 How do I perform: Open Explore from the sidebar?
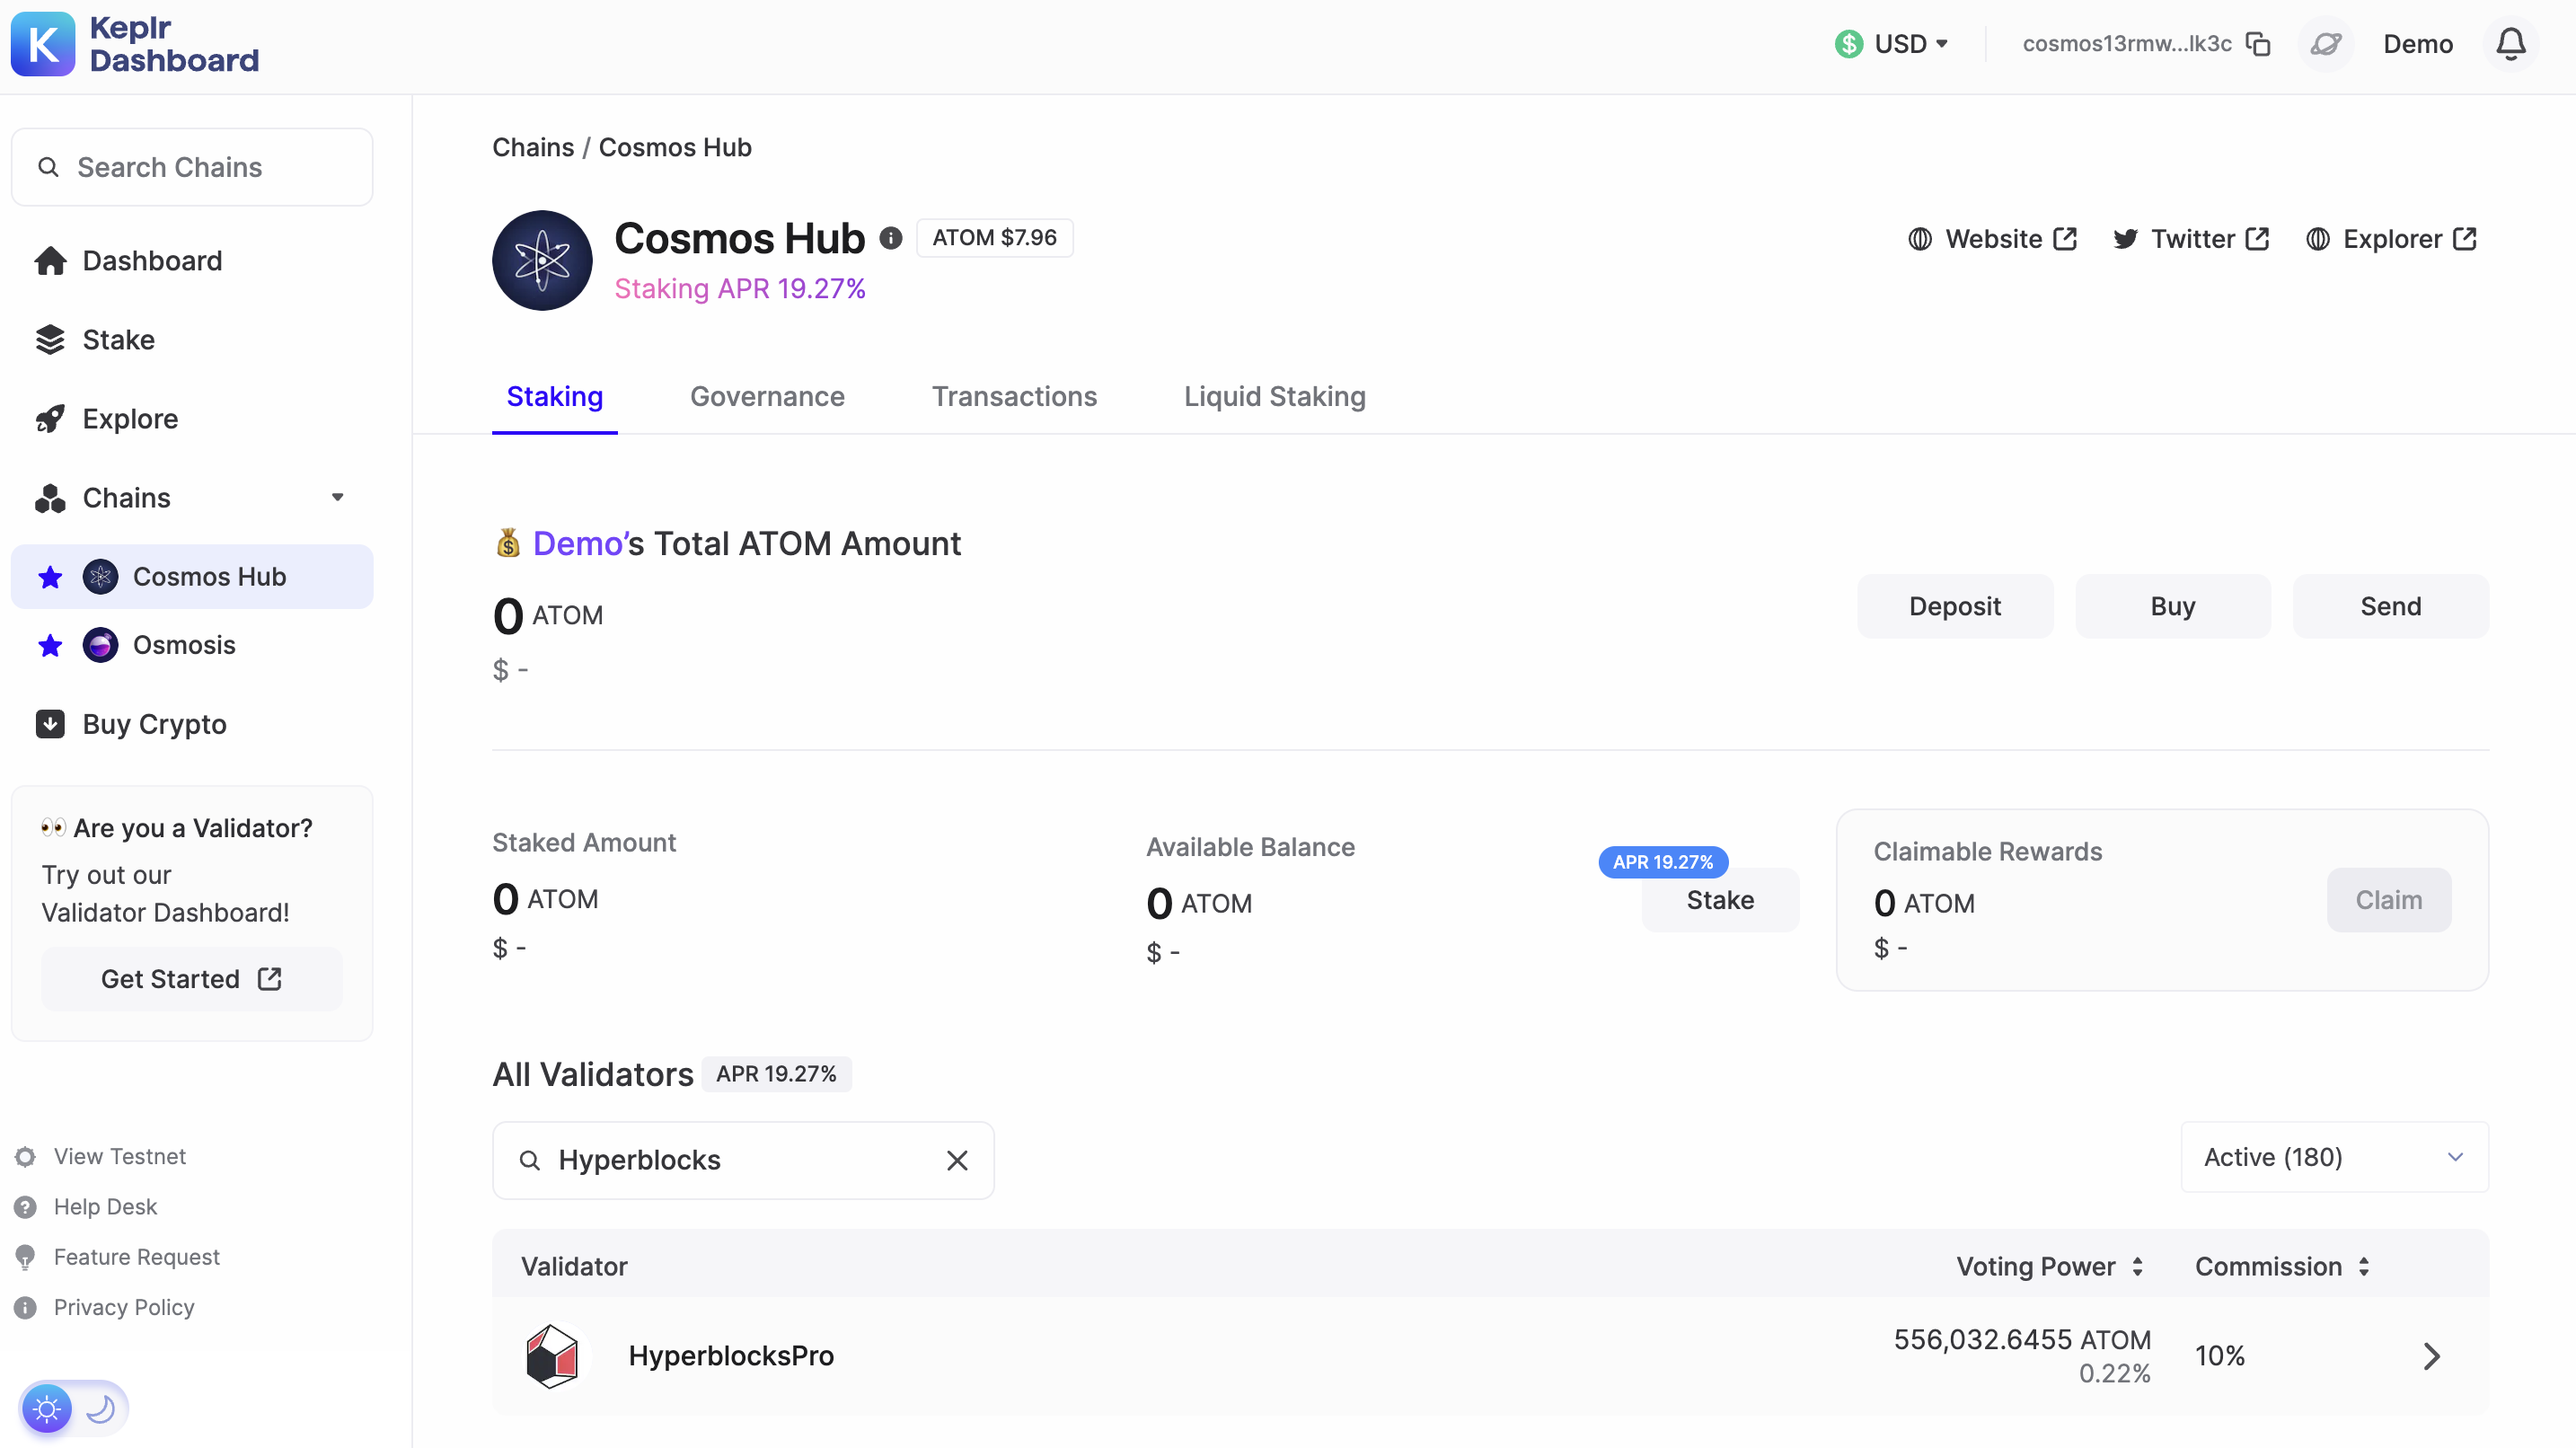pos(130,419)
